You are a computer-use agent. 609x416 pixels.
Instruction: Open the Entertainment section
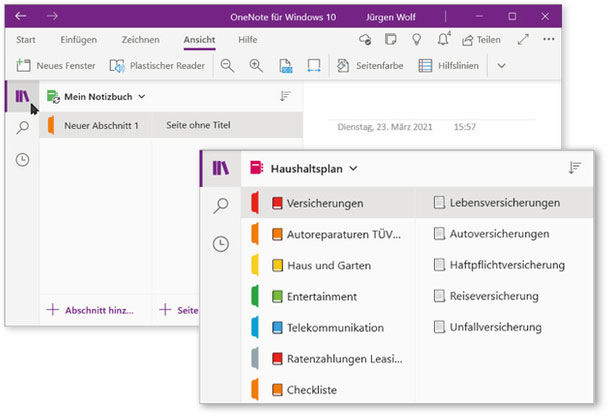click(x=328, y=296)
